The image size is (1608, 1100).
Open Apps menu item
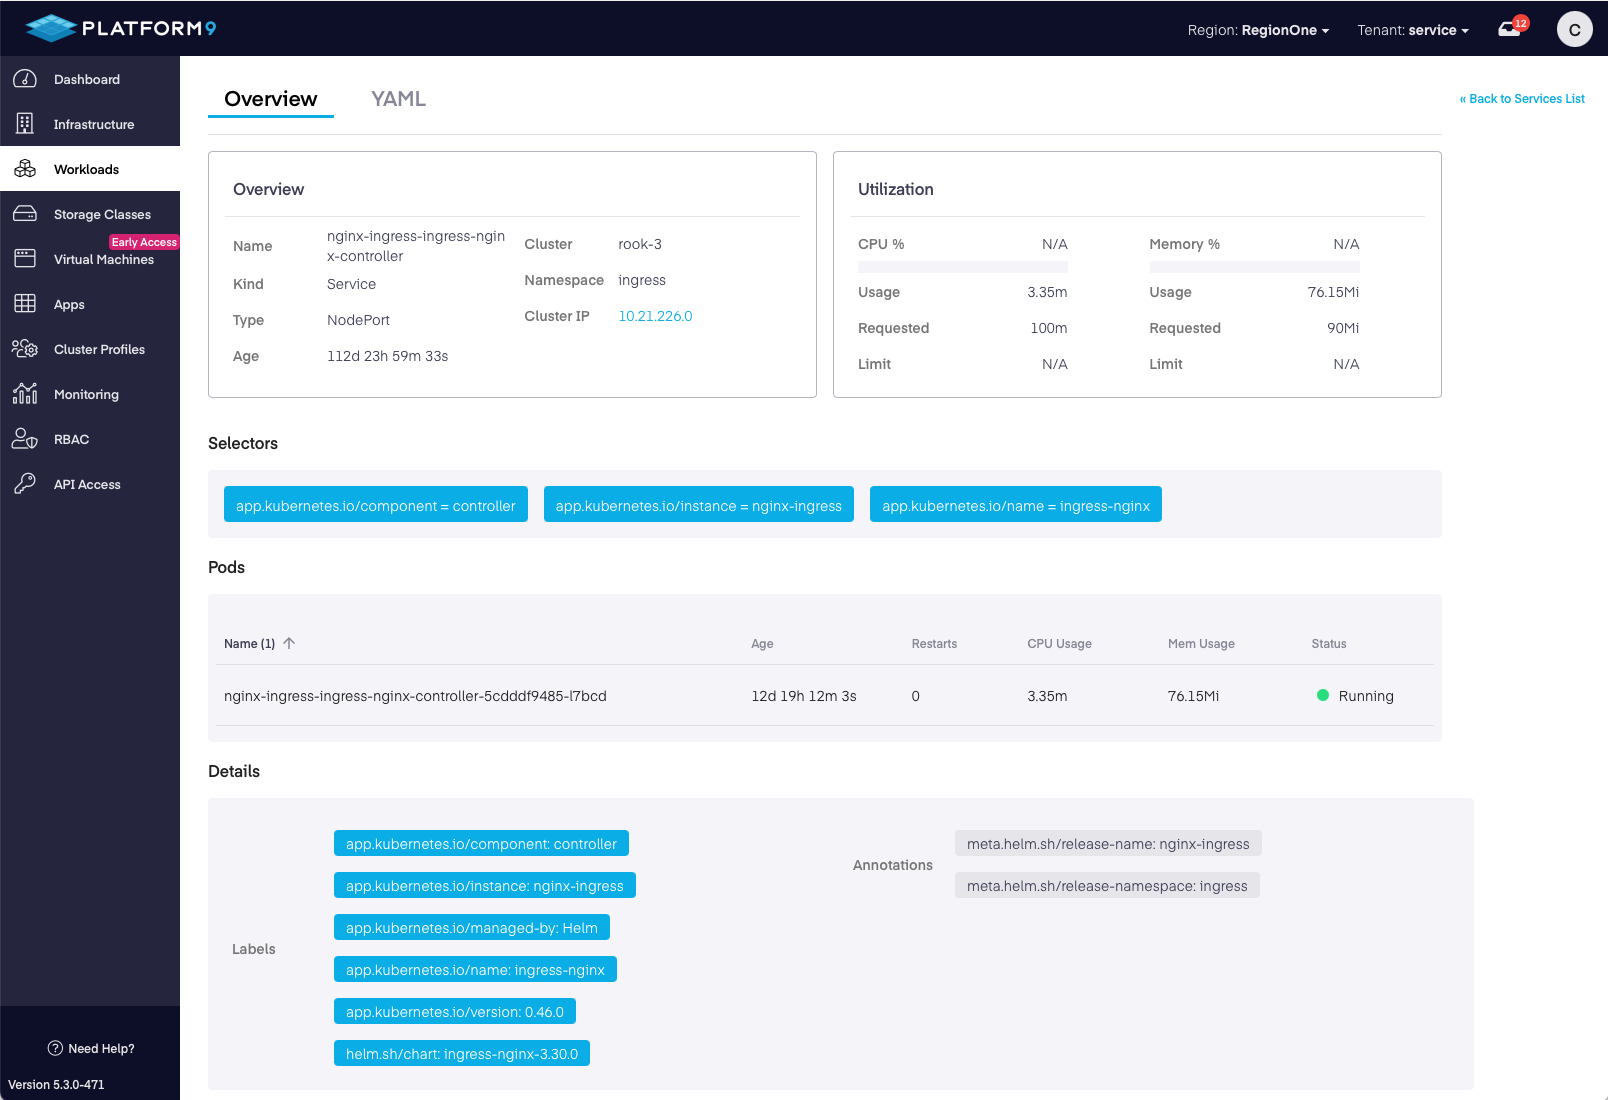[90, 304]
